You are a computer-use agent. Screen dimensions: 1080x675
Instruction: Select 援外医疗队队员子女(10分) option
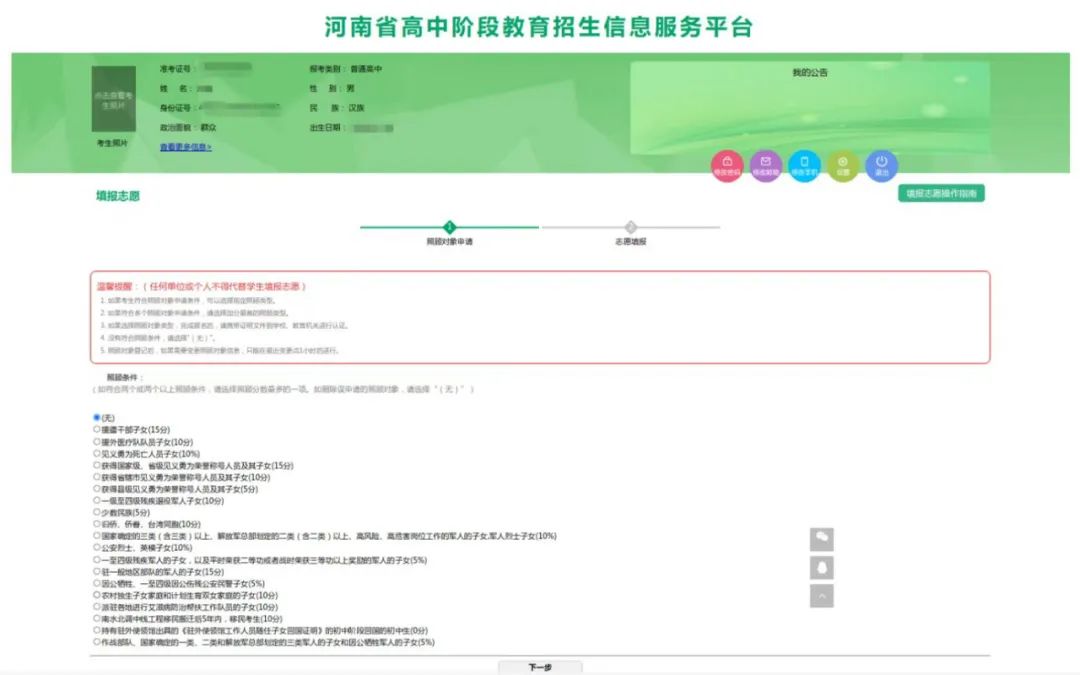97,442
